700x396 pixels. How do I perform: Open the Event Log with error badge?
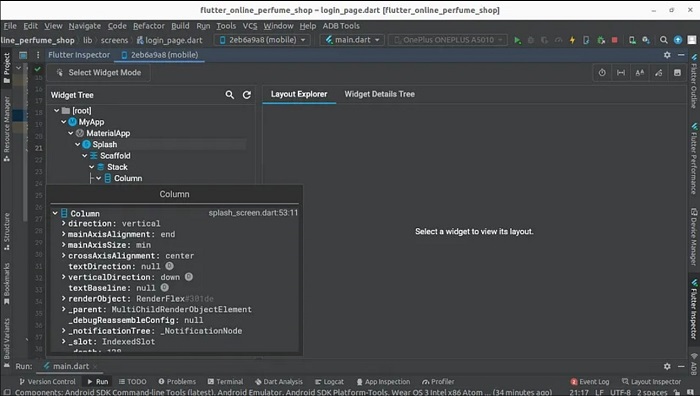[590, 382]
